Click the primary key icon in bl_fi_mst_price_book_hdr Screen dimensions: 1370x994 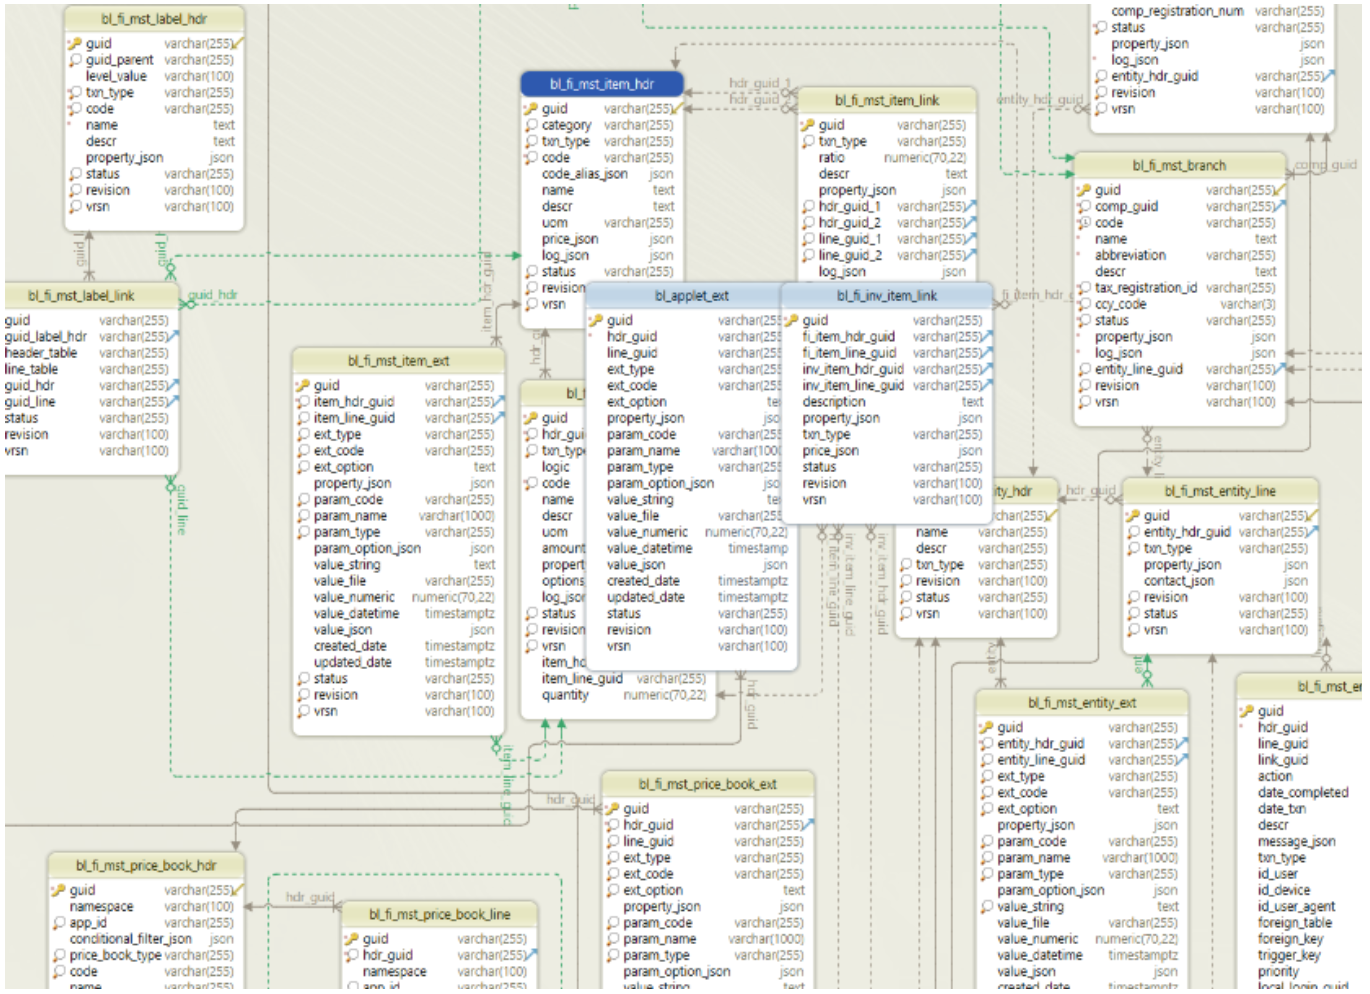click(59, 890)
